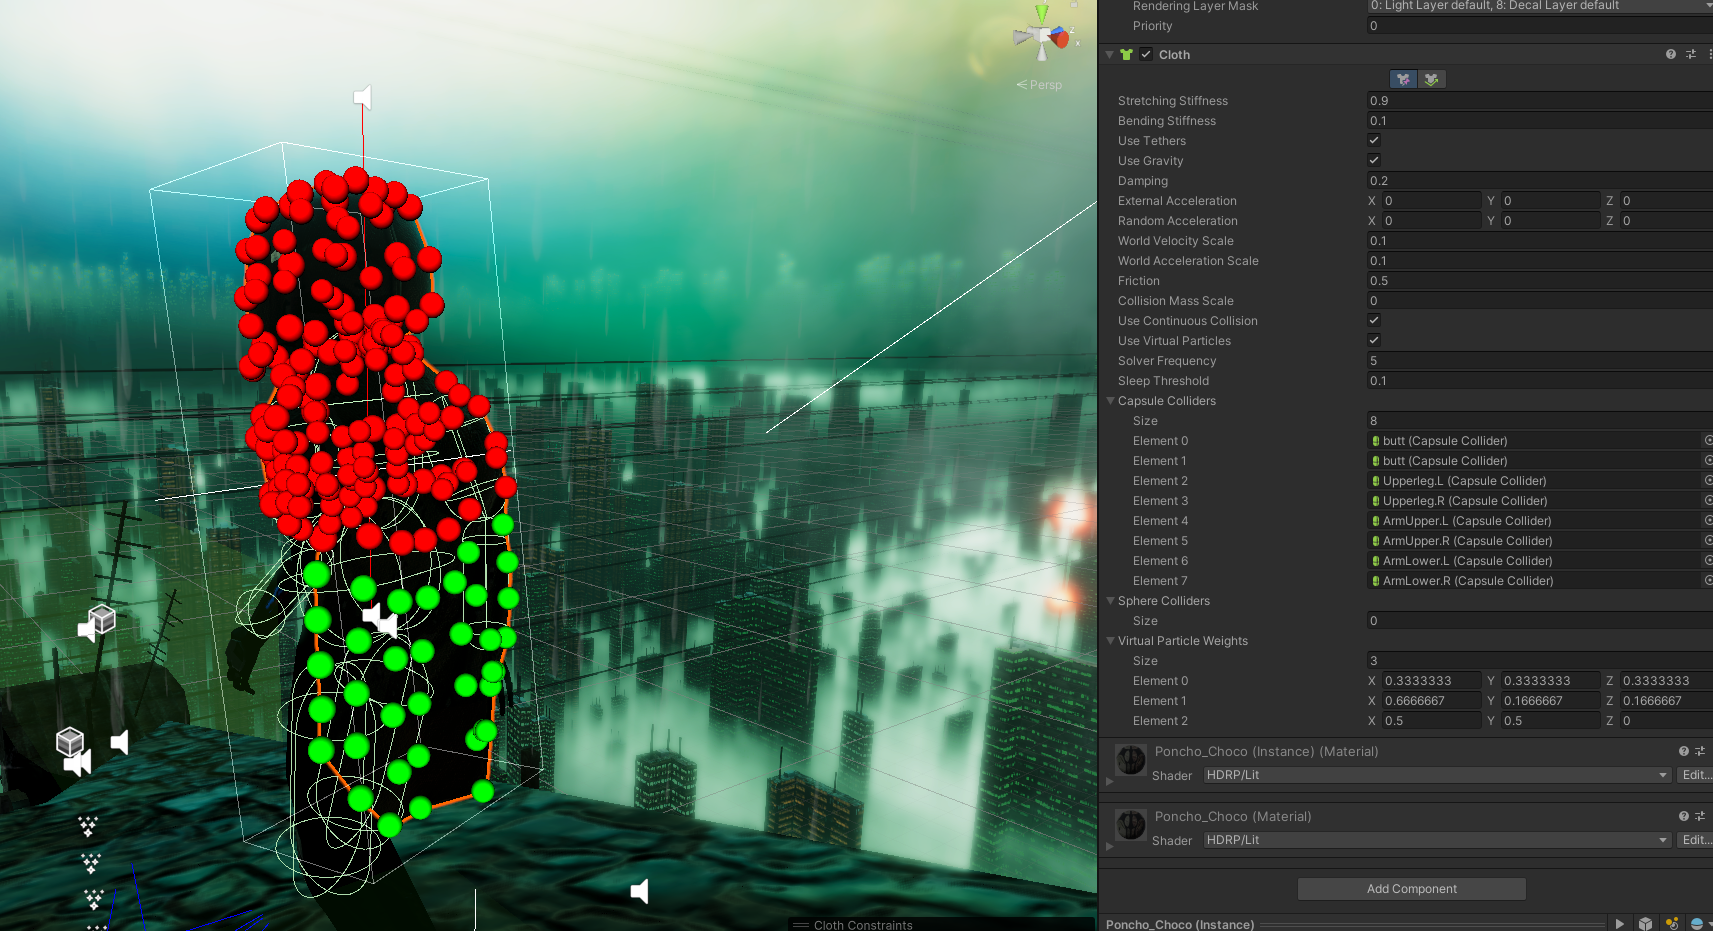This screenshot has height=931, width=1713.
Task: Click Priority value field
Action: click(1540, 26)
